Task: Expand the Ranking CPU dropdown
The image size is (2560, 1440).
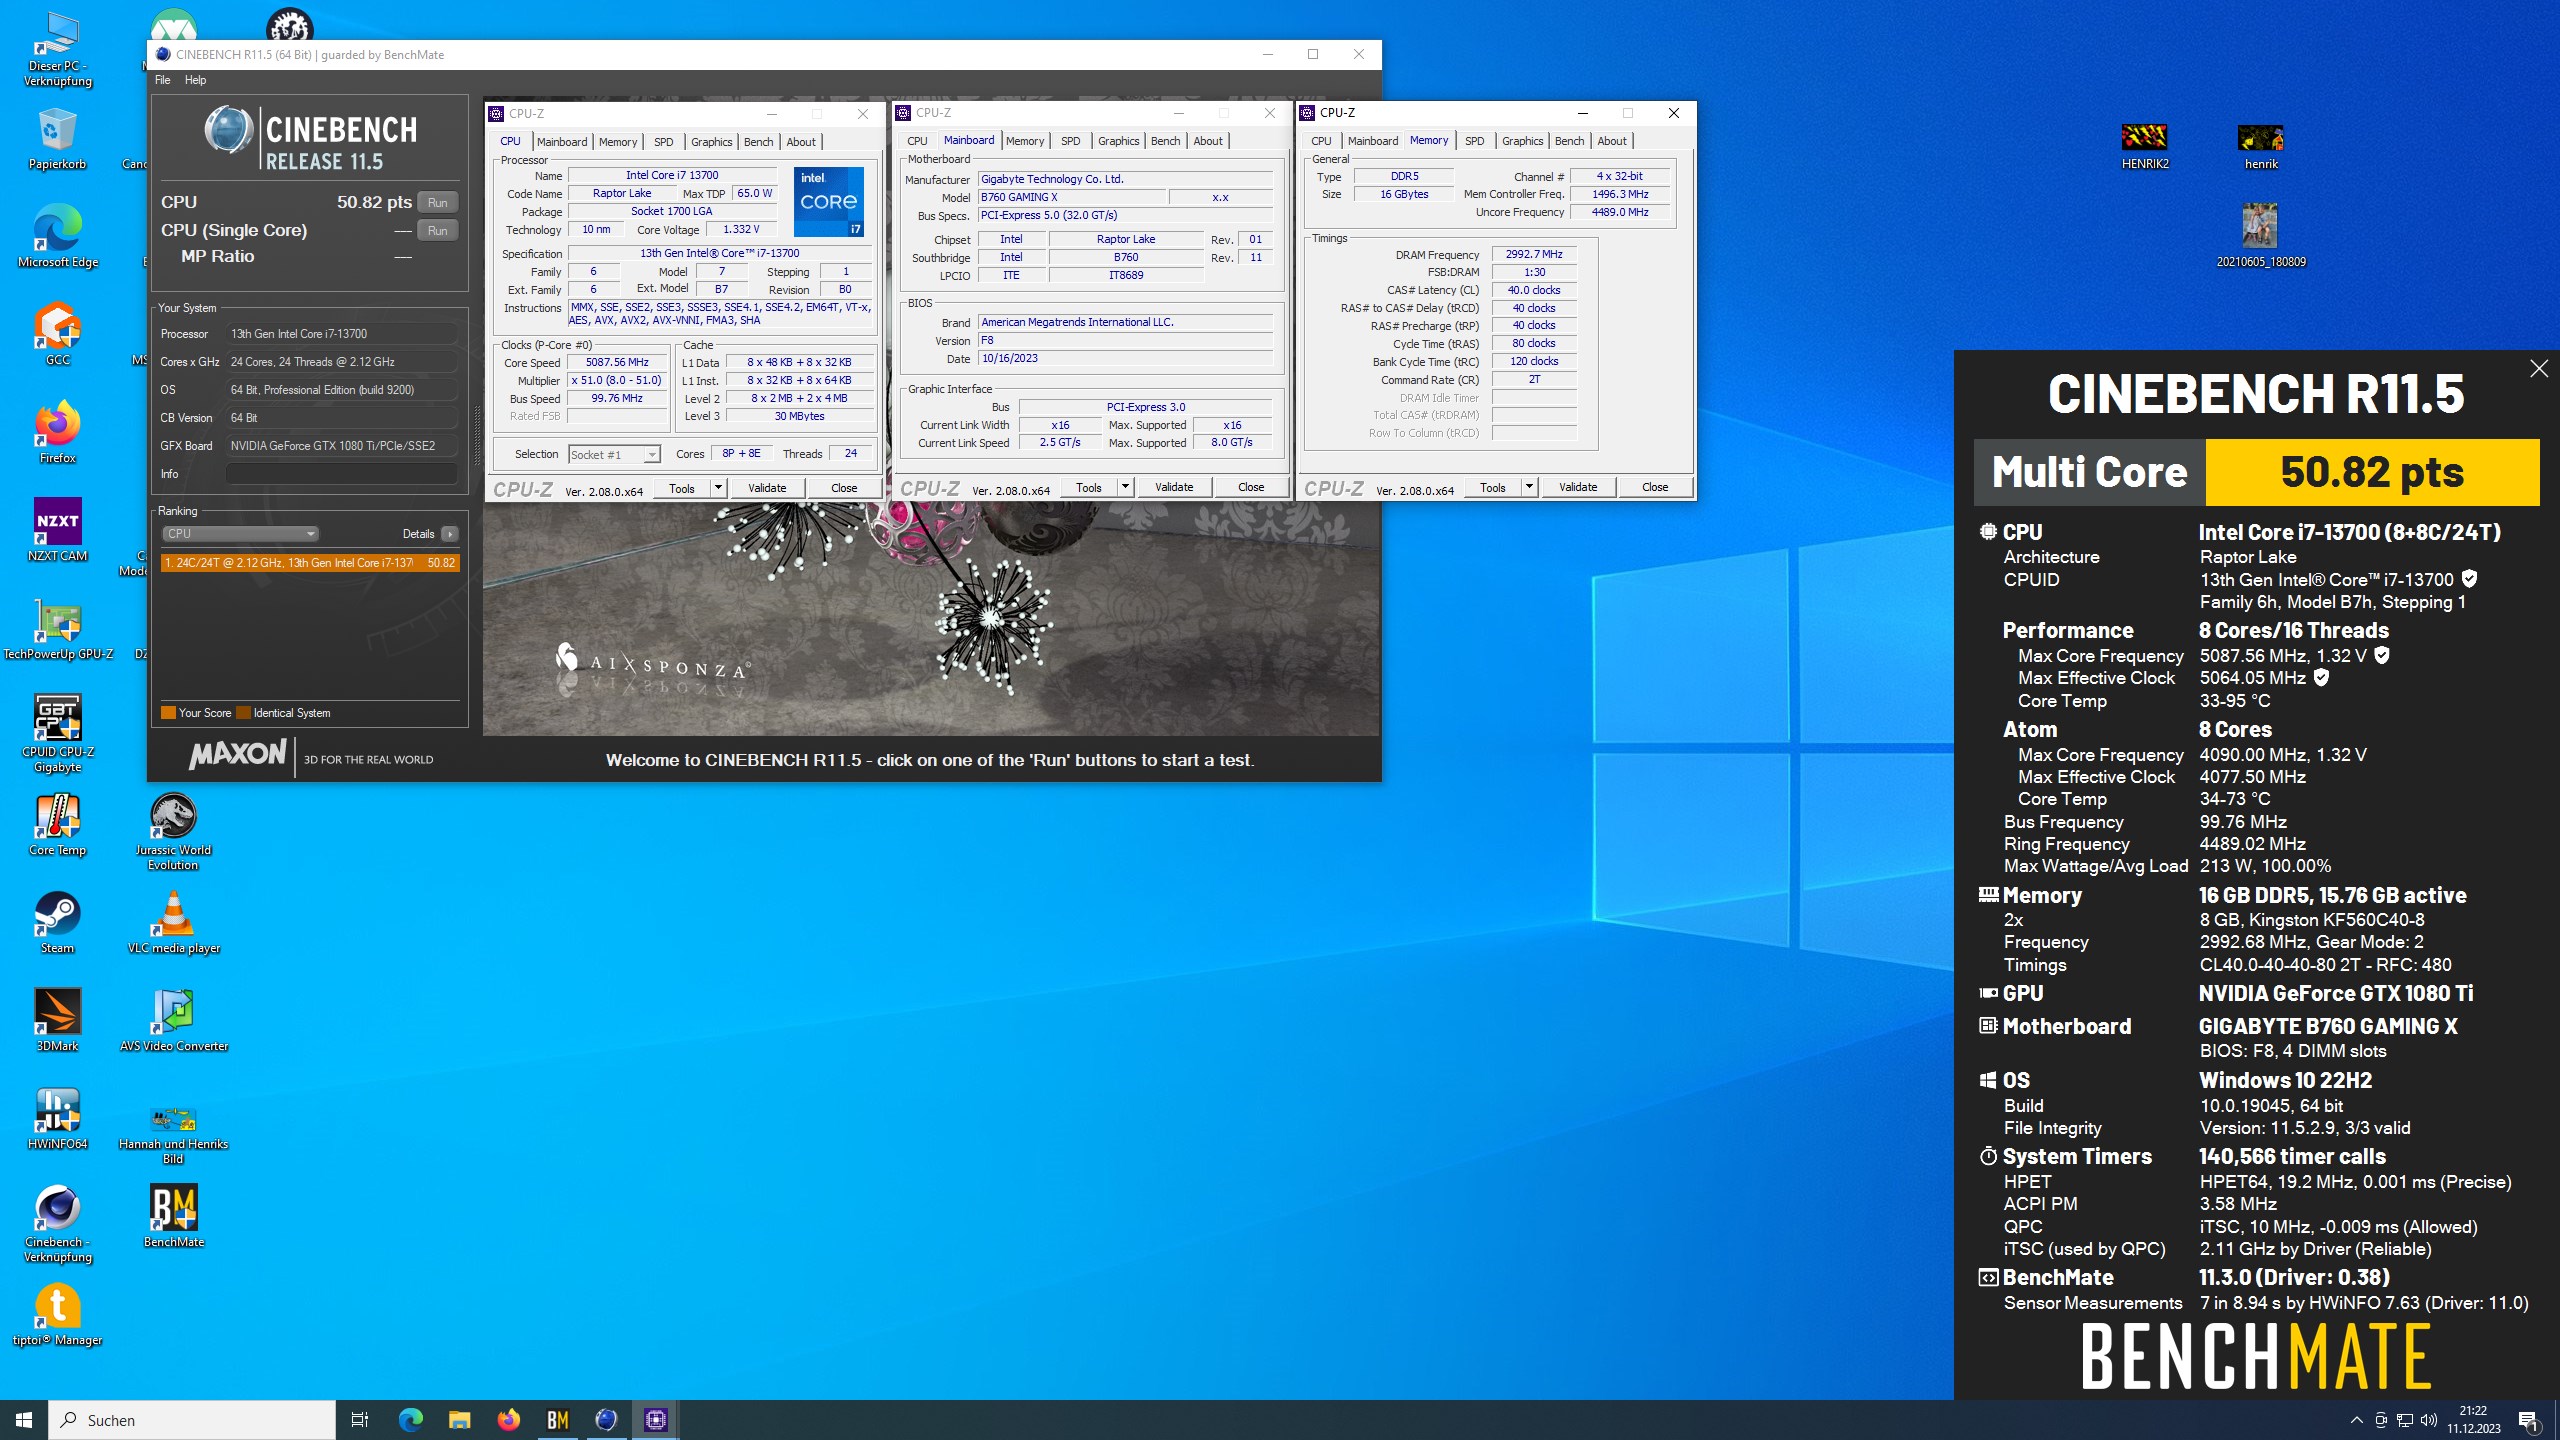Action: click(x=240, y=534)
